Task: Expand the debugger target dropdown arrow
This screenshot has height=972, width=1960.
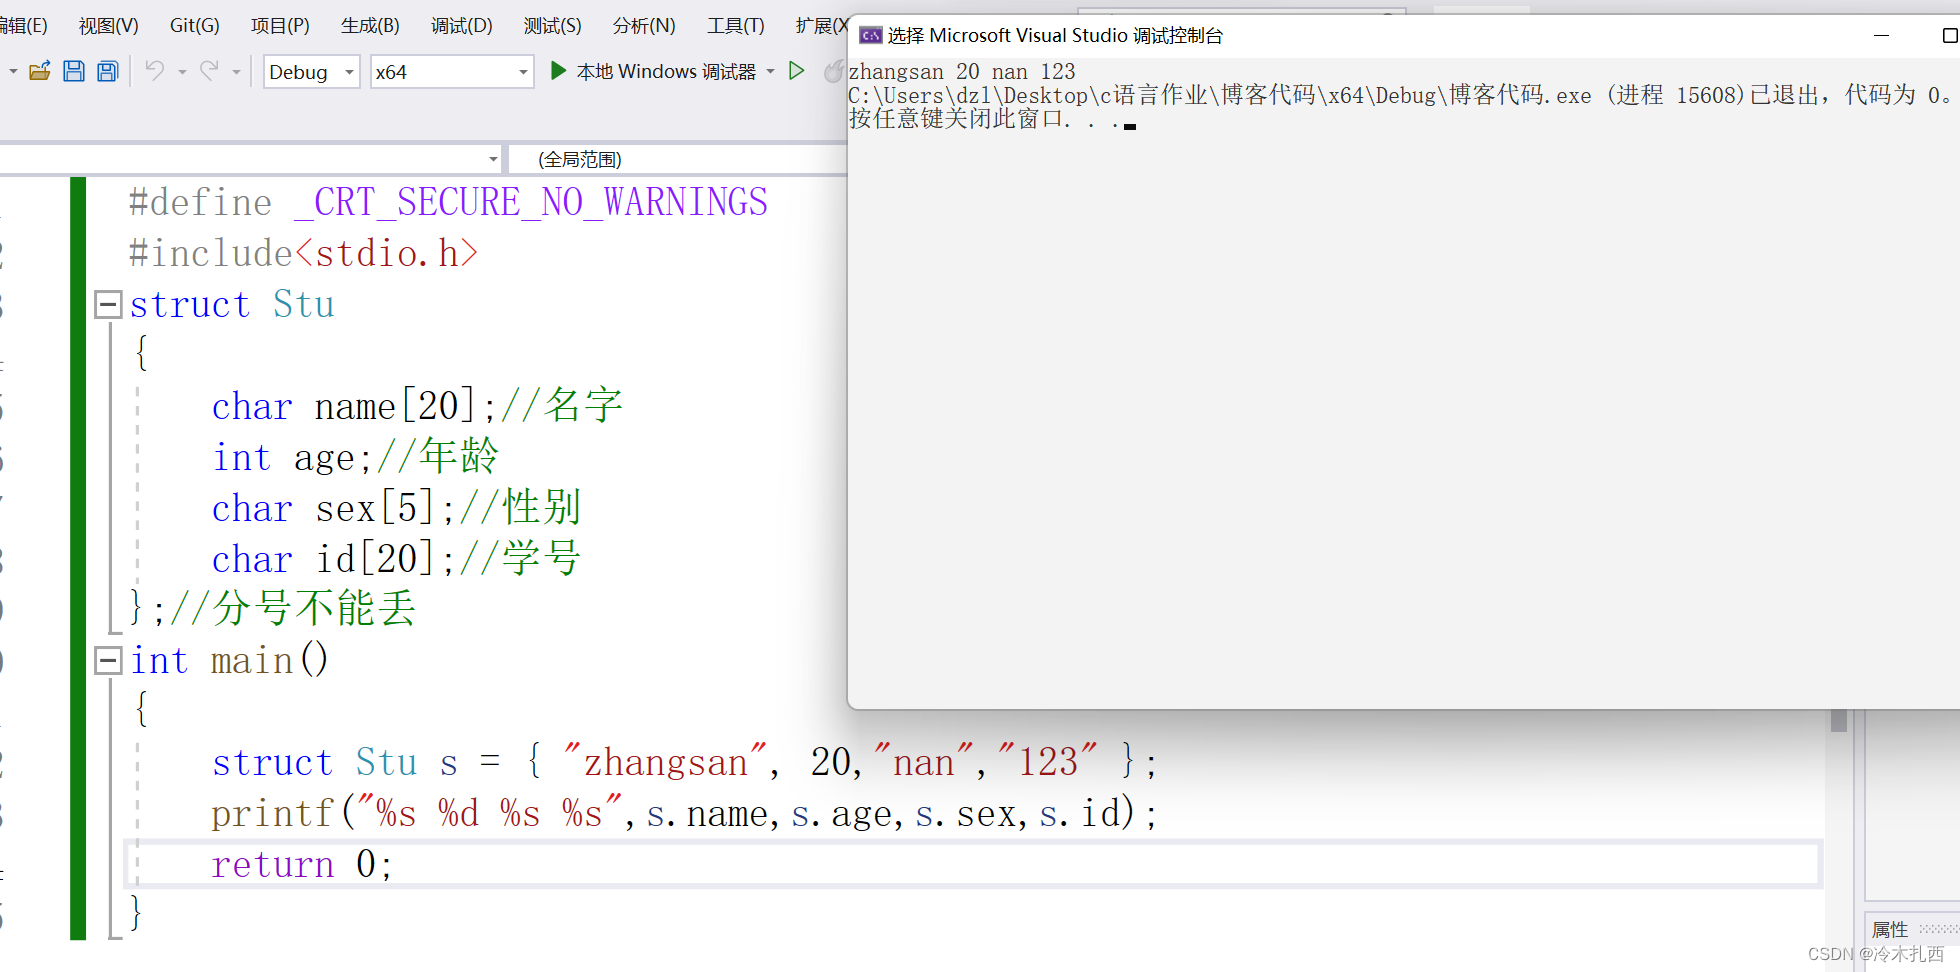Action: [x=770, y=72]
